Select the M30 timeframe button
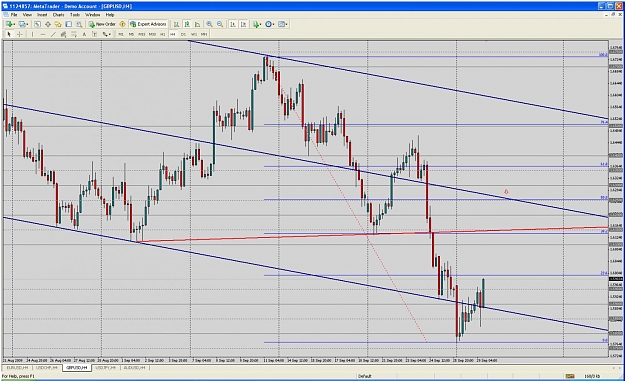The width and height of the screenshot is (625, 381). coord(152,34)
